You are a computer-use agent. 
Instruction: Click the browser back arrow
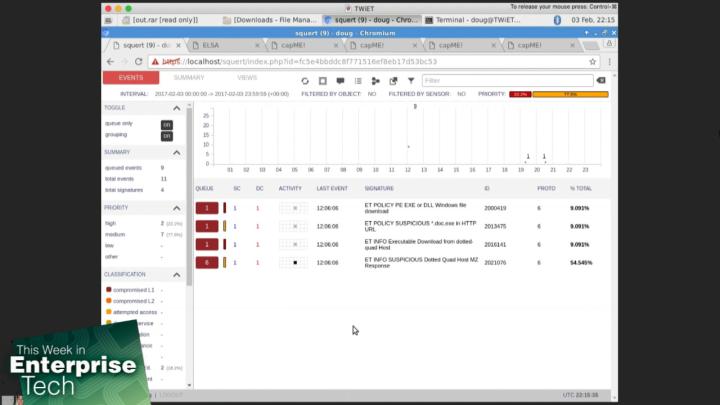(111, 61)
